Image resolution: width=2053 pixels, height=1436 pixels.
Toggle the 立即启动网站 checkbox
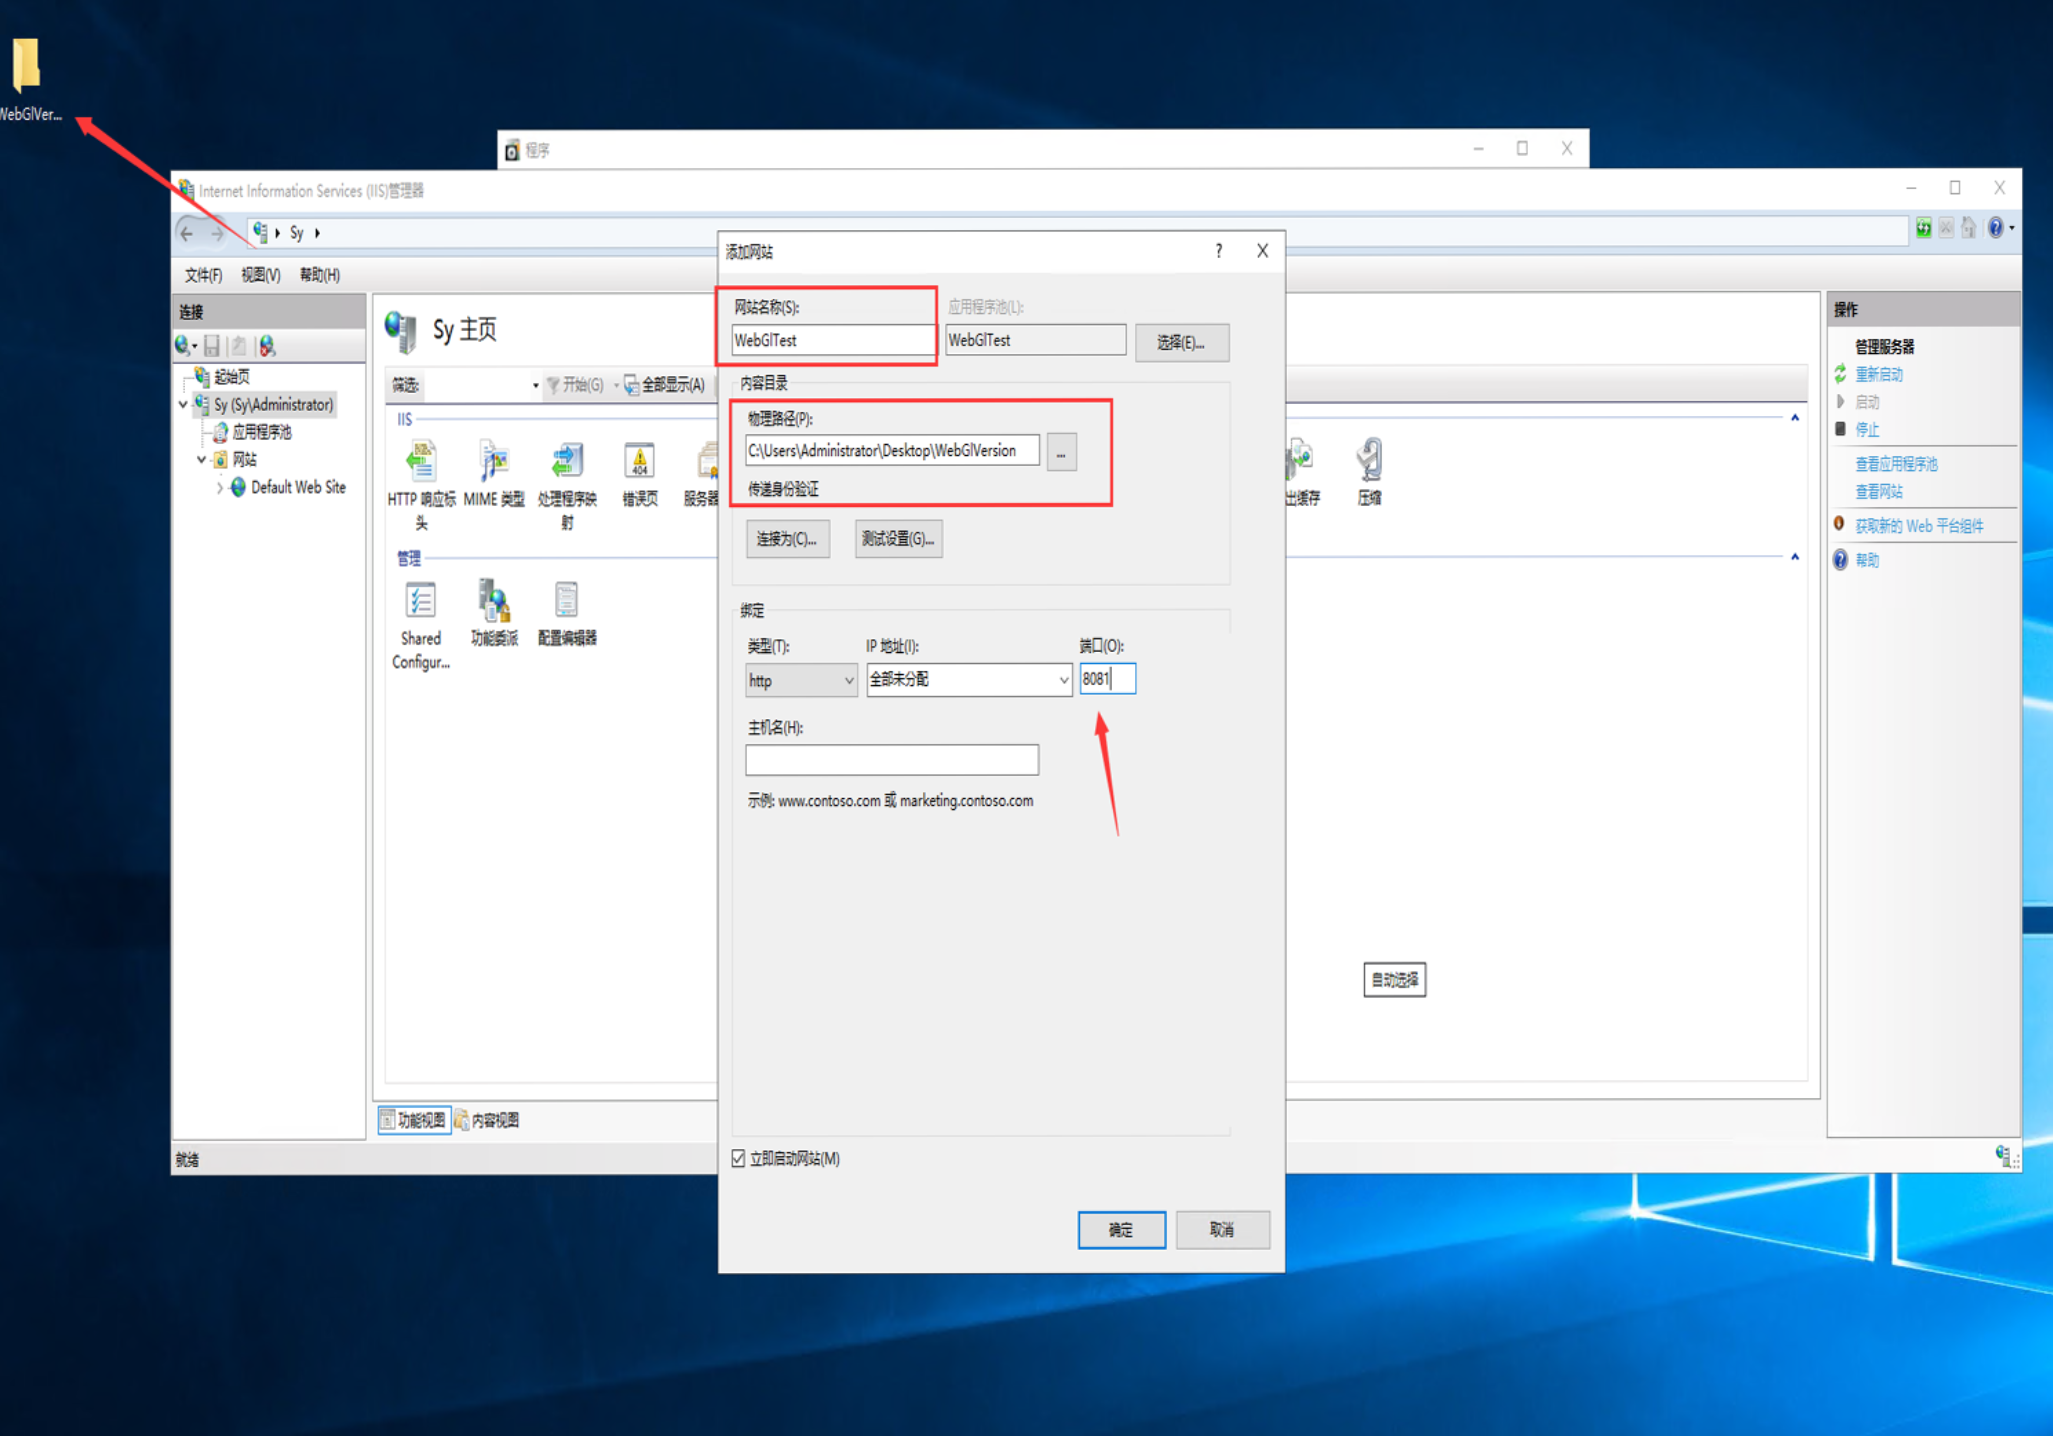click(739, 1158)
